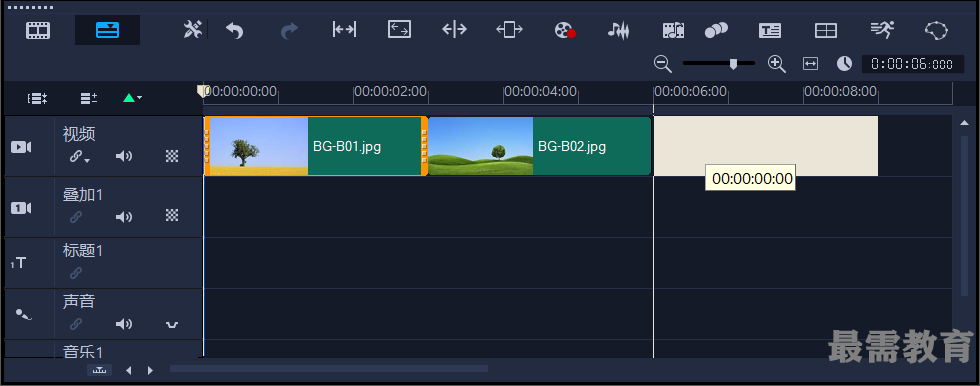Toggle 叠加1 track transparency checkerboard
The image size is (980, 386).
(172, 215)
